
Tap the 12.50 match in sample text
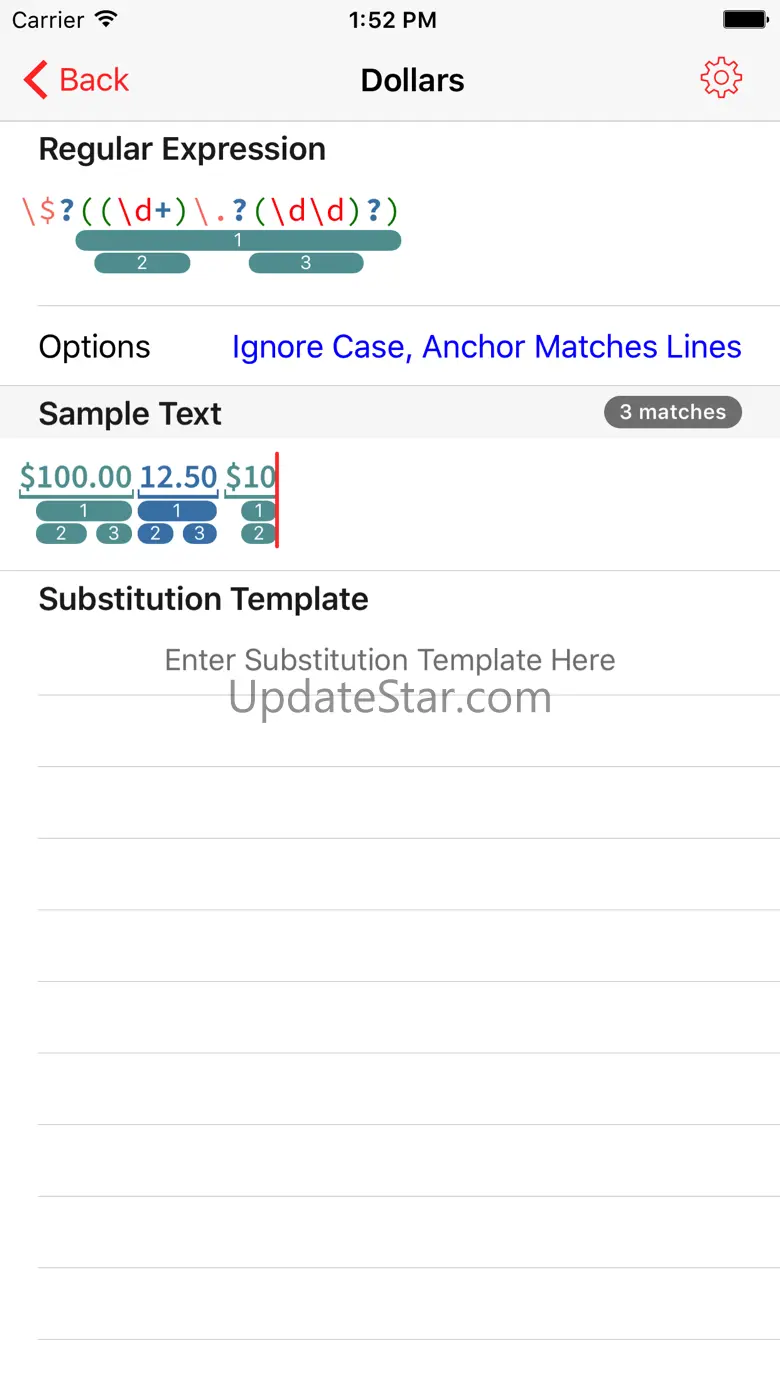[x=178, y=477]
